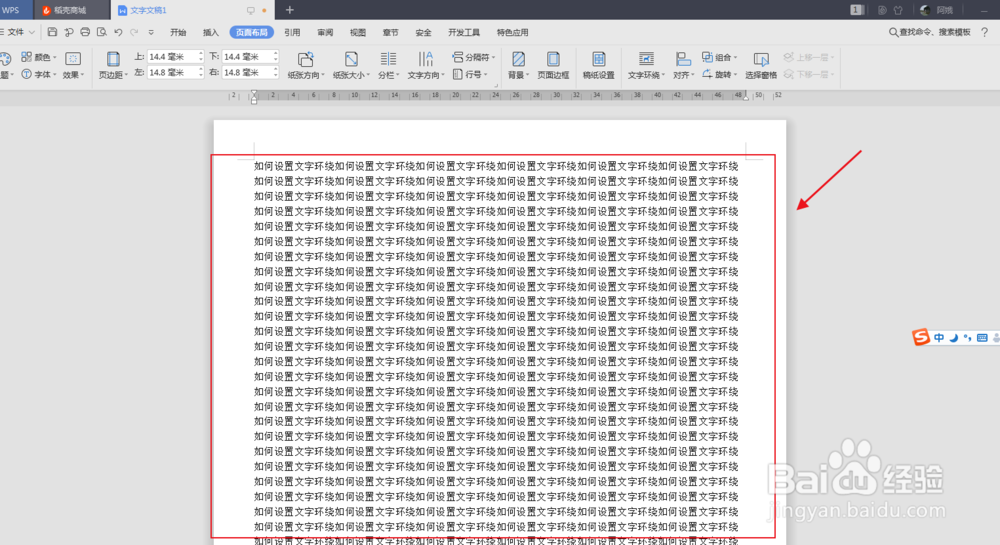
Task: Open the 文件 file menu dropdown
Action: pos(18,32)
